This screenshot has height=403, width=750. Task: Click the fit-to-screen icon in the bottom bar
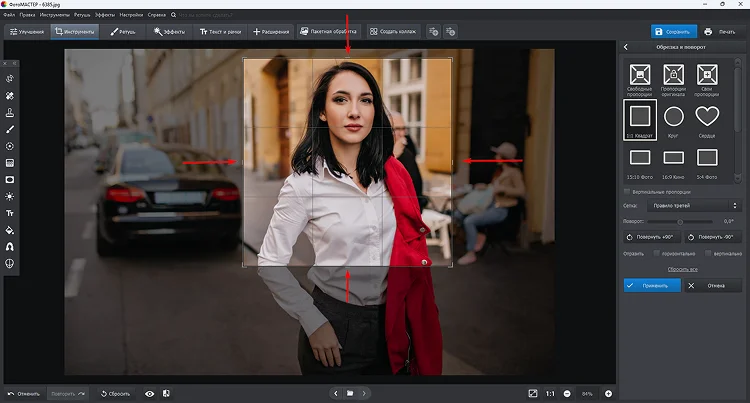(532, 393)
